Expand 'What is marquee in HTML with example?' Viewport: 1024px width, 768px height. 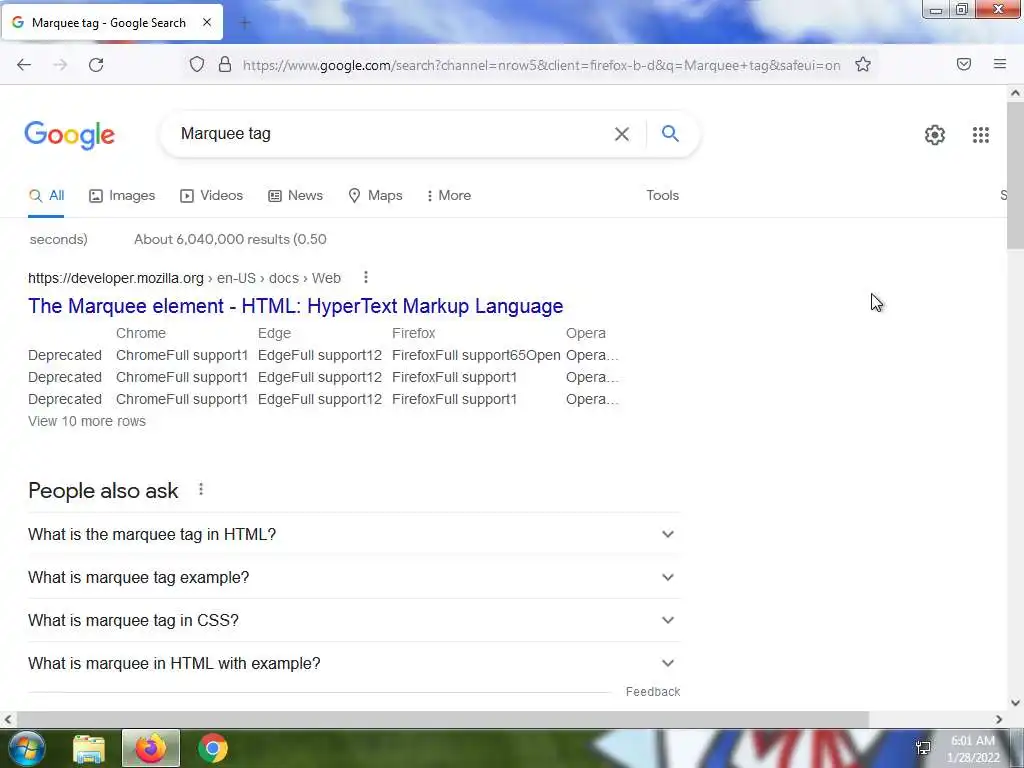(354, 664)
